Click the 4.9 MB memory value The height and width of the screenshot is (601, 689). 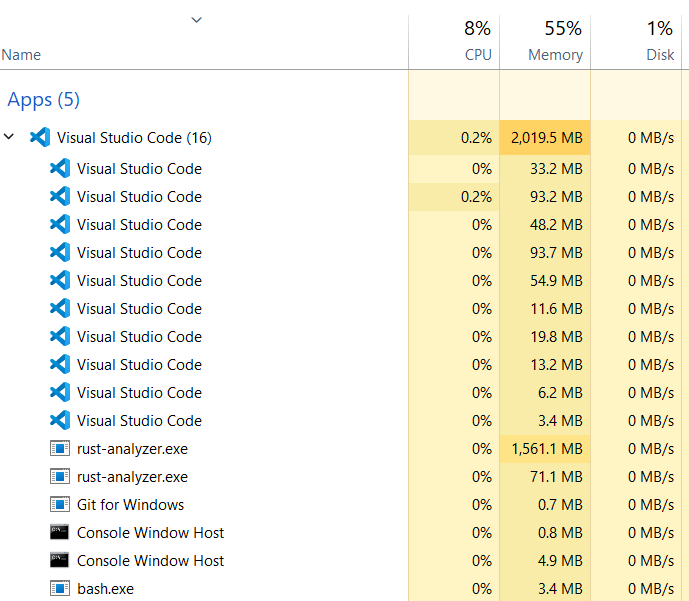[560, 561]
